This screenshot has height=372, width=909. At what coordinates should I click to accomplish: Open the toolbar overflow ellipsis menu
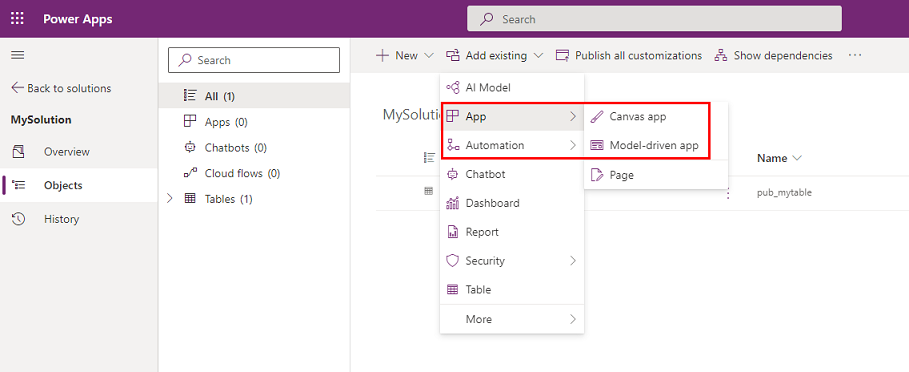pos(855,56)
